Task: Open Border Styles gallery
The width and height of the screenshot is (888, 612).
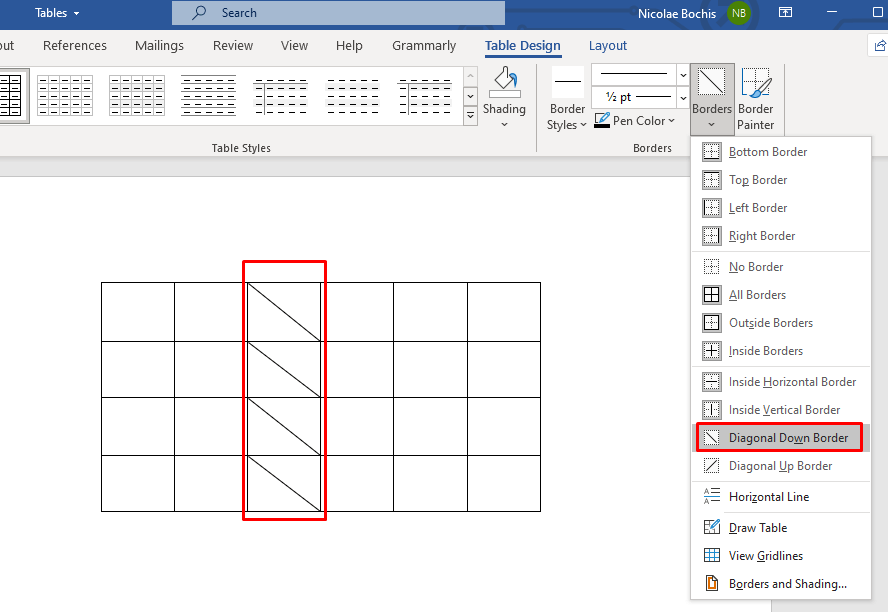Action: (567, 102)
